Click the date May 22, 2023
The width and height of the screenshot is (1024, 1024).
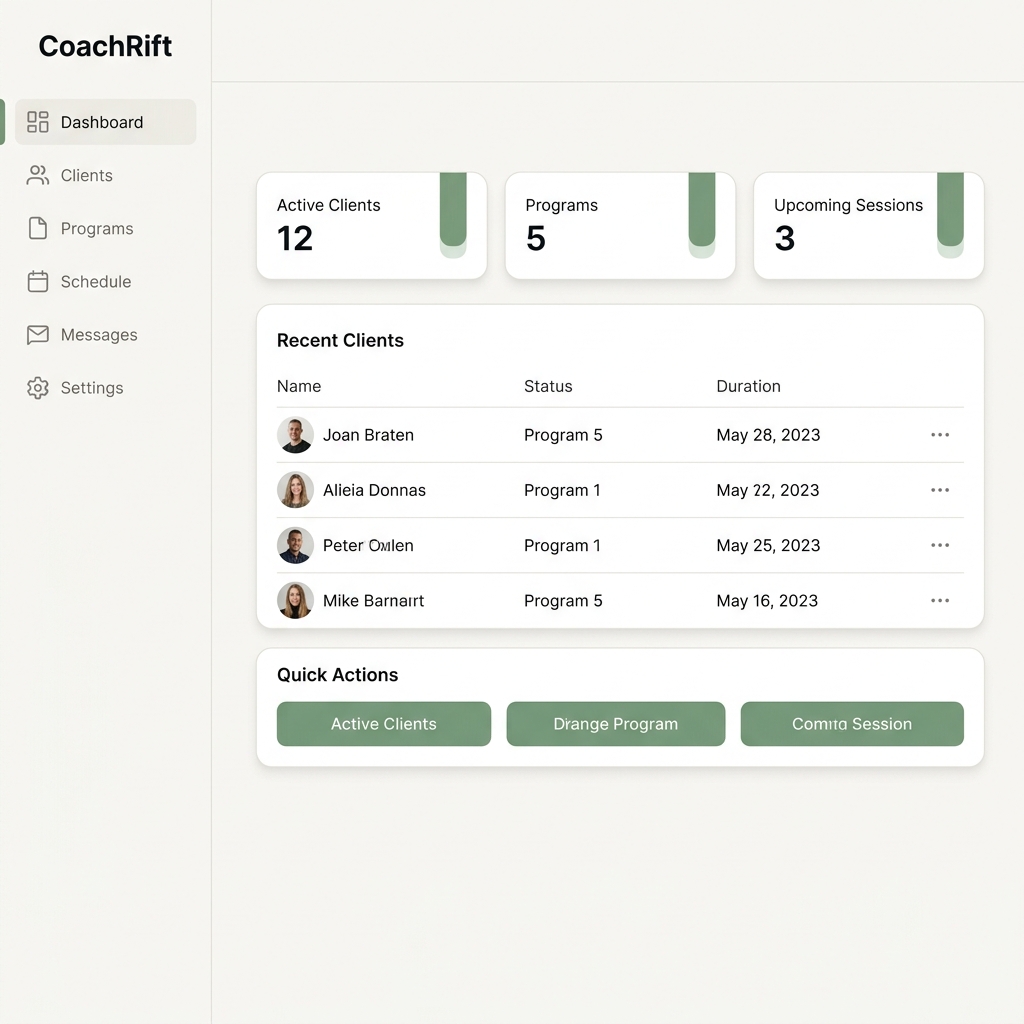(767, 490)
